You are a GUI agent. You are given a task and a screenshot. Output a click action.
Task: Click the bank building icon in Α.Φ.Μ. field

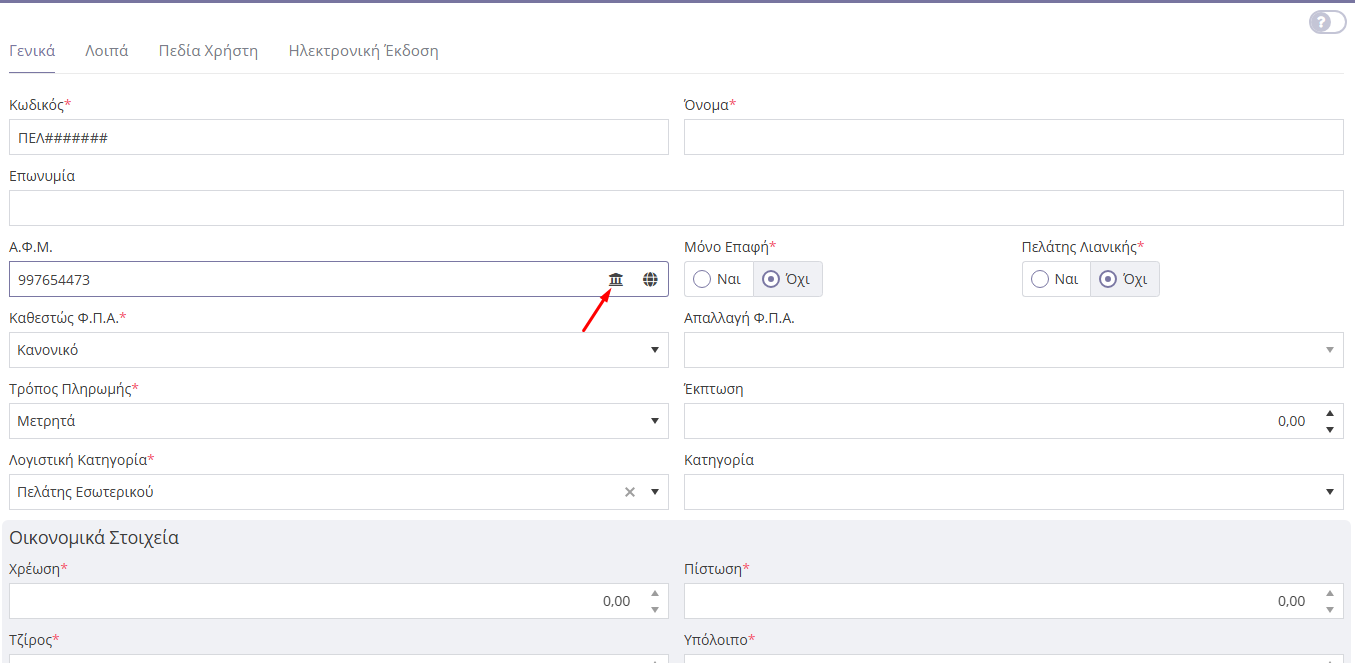coord(616,280)
